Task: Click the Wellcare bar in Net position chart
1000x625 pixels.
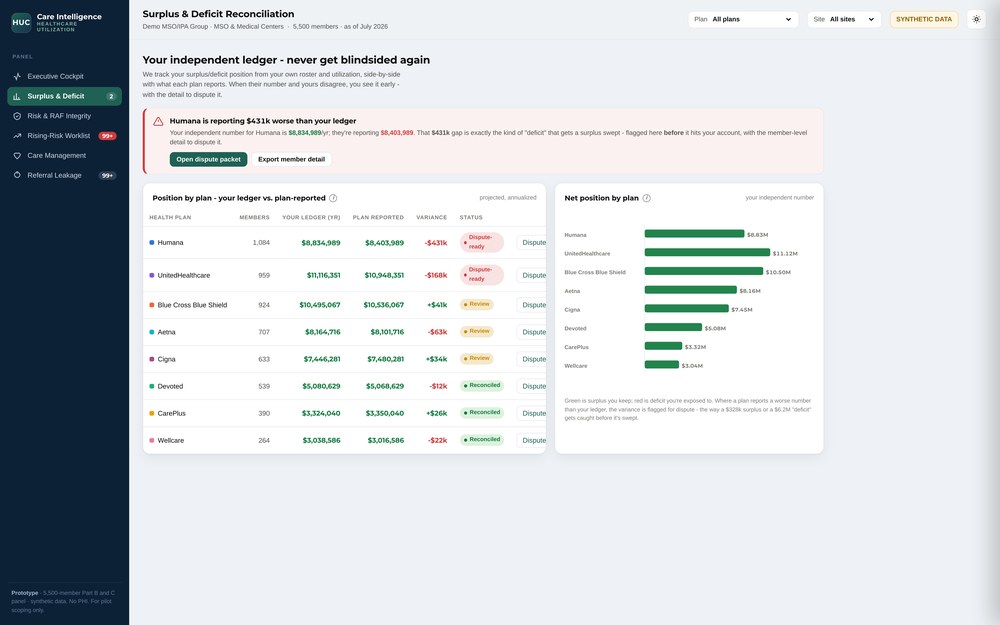Action: click(661, 365)
